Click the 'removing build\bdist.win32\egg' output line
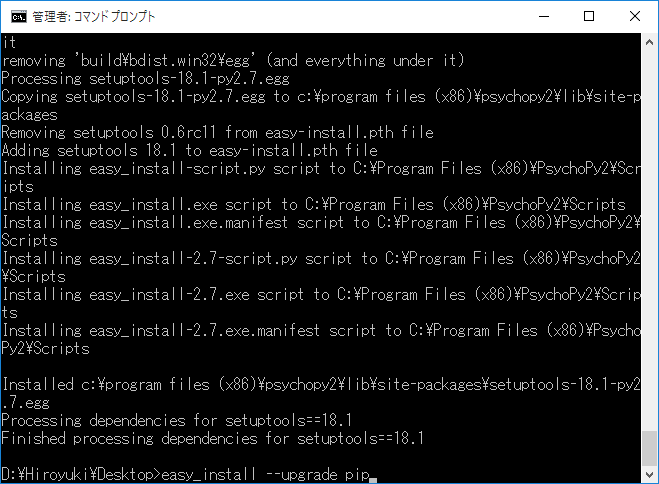Image resolution: width=659 pixels, height=484 pixels. pos(233,60)
